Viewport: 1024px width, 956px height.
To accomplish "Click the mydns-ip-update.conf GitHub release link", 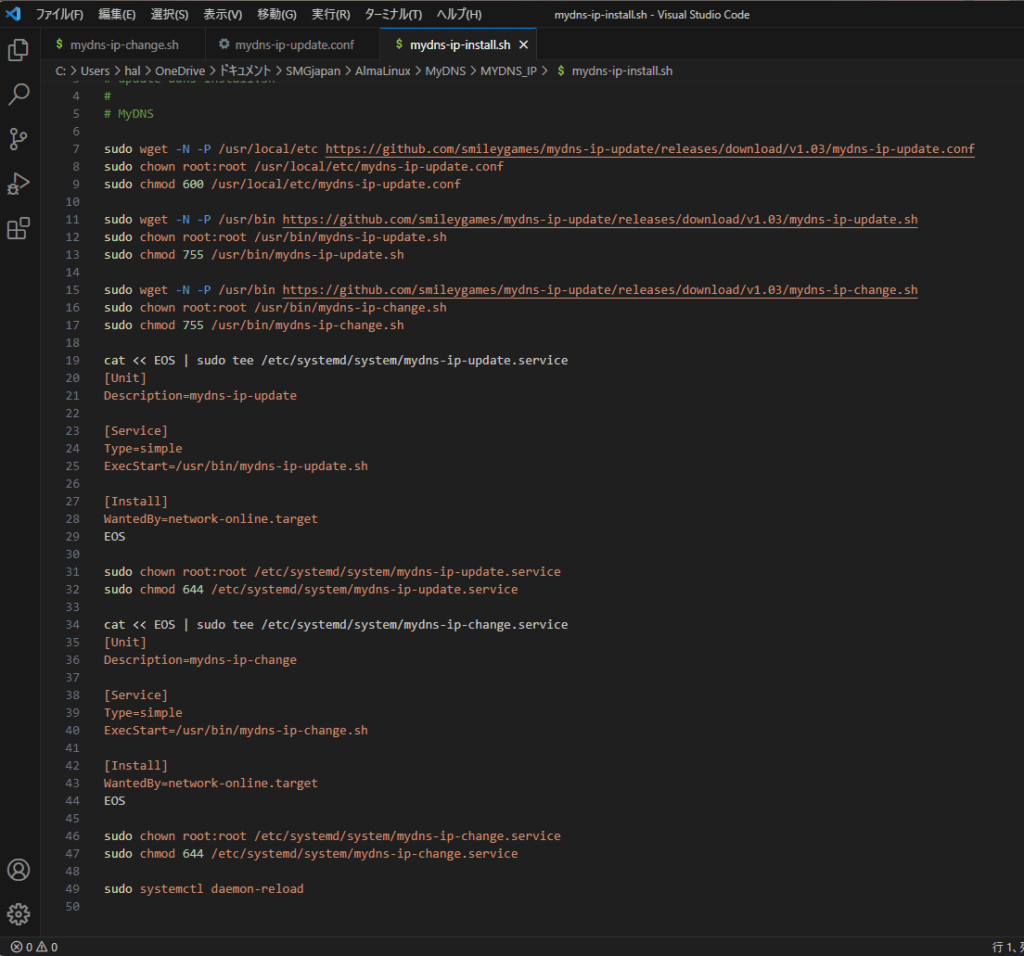I will [x=650, y=148].
